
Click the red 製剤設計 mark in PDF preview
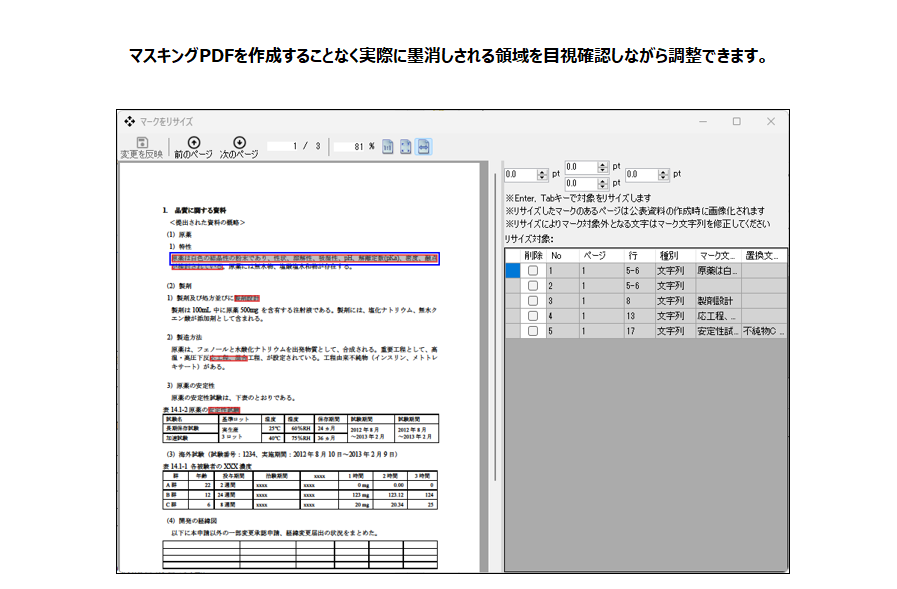[247, 298]
